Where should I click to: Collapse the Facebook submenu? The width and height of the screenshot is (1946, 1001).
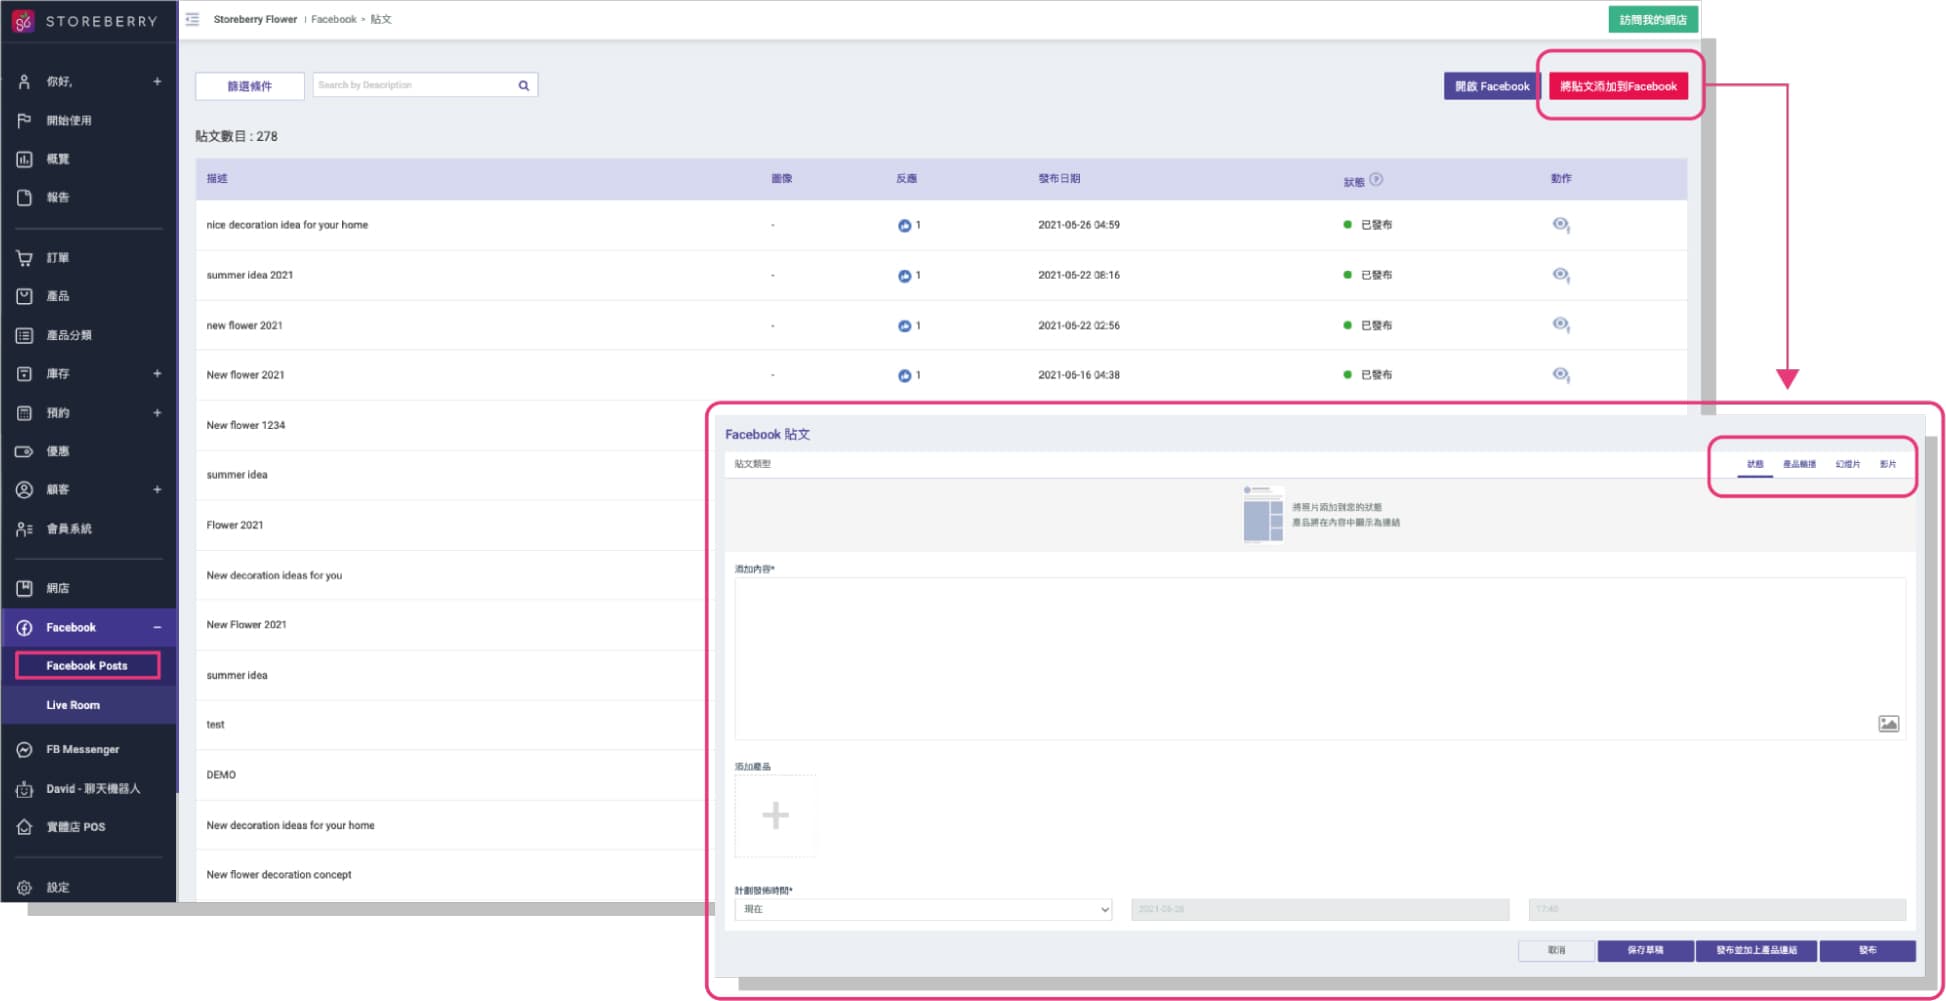[x=157, y=628]
